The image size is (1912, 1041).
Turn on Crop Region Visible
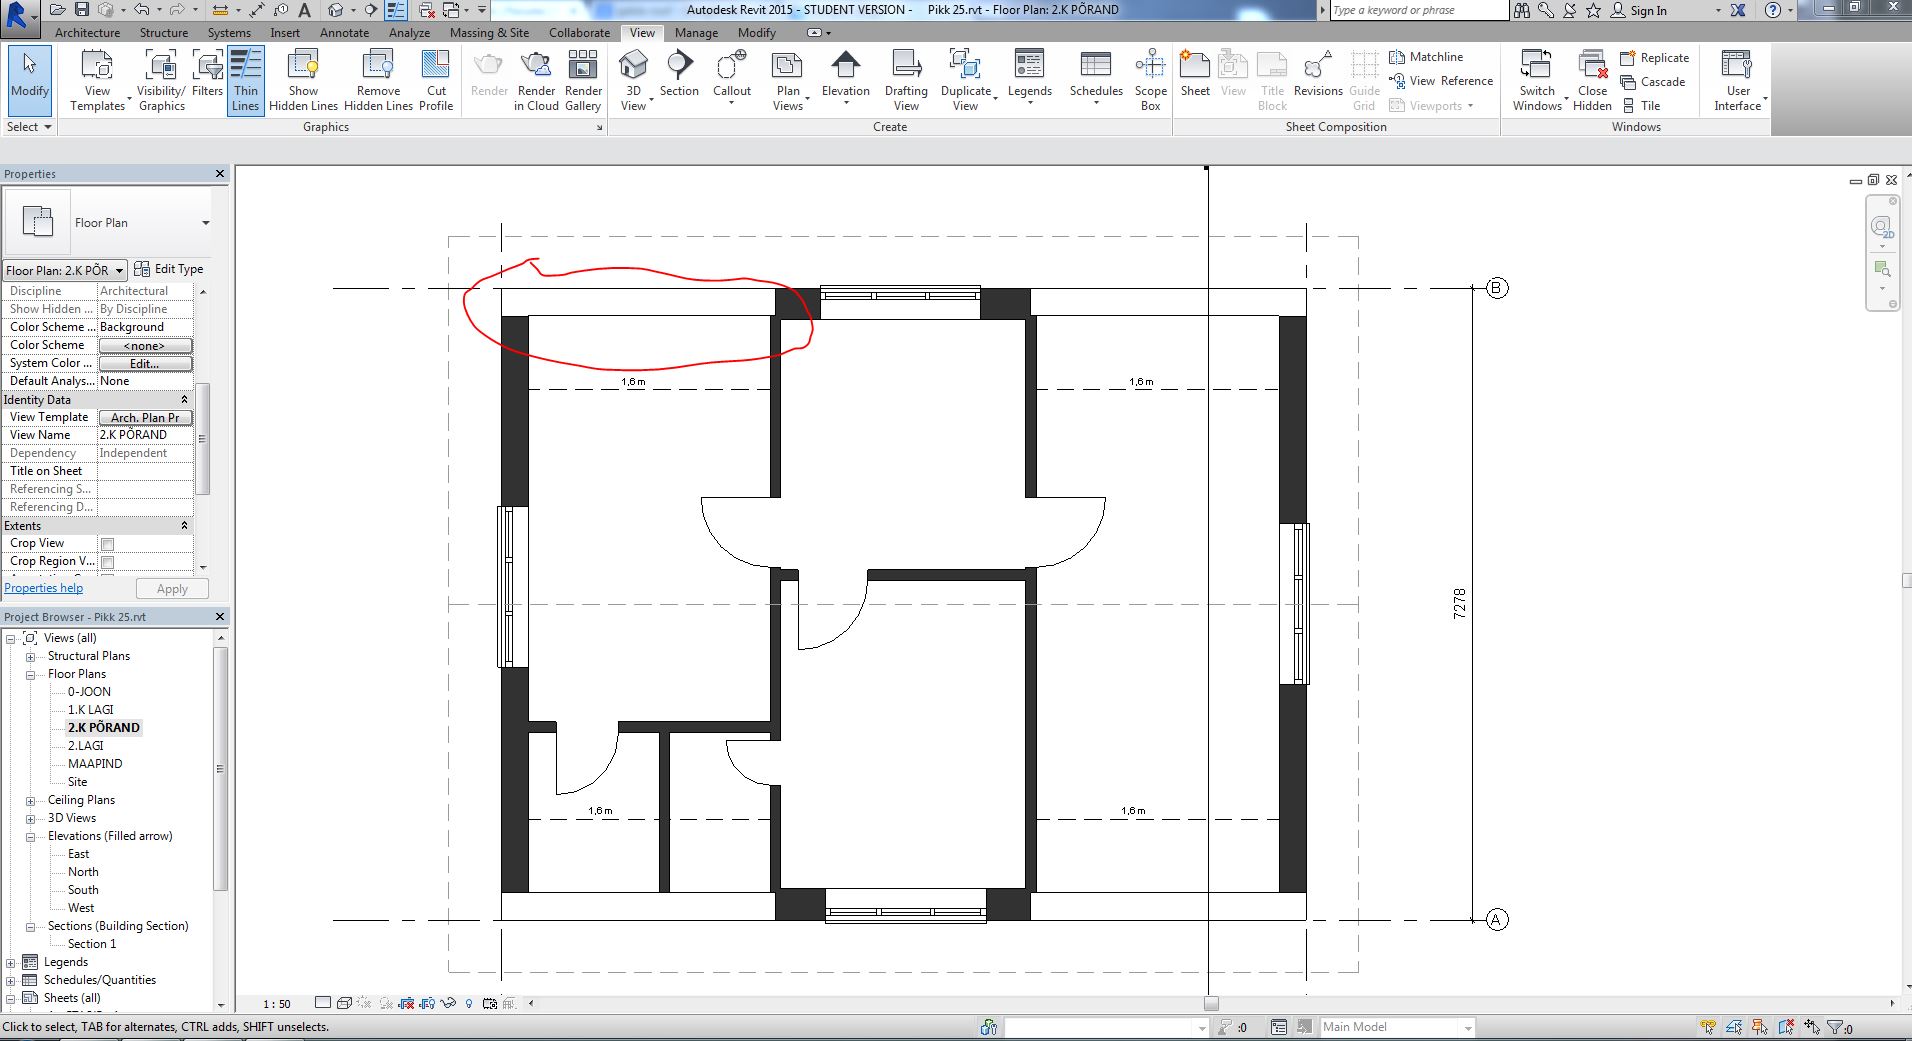click(x=105, y=561)
